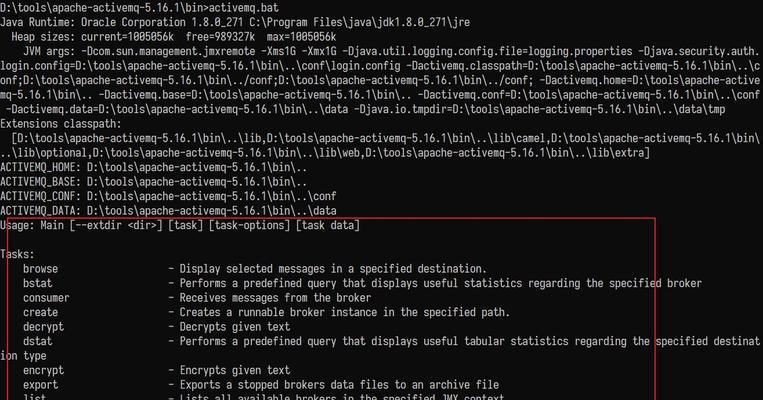This screenshot has width=763, height=400.
Task: Select the 'bstat' task name
Action: click(x=37, y=283)
